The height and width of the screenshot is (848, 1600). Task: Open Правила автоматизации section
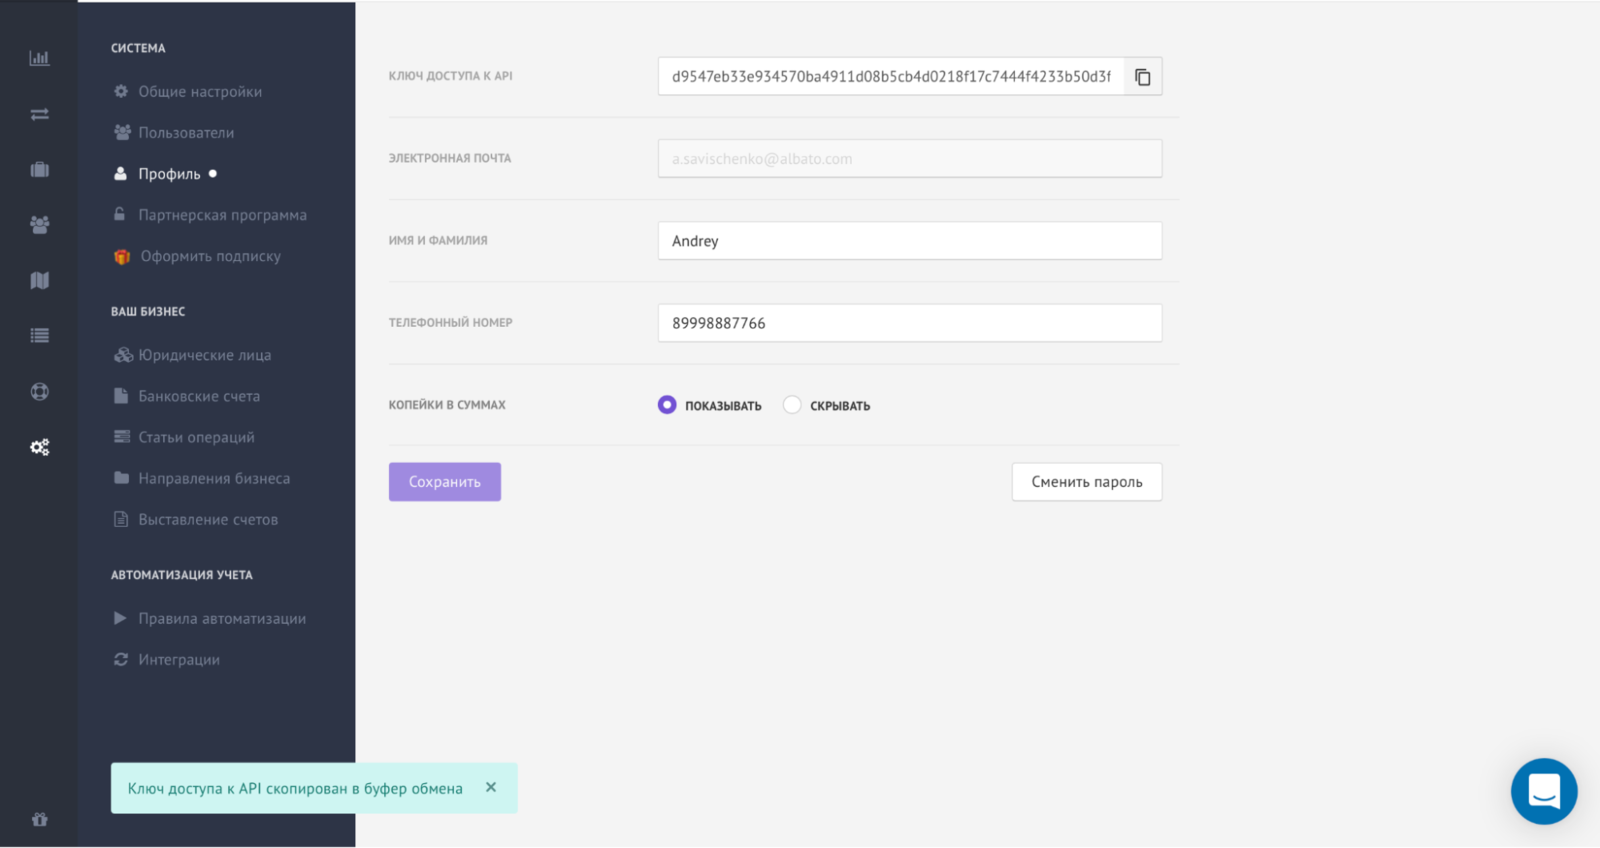coord(221,619)
